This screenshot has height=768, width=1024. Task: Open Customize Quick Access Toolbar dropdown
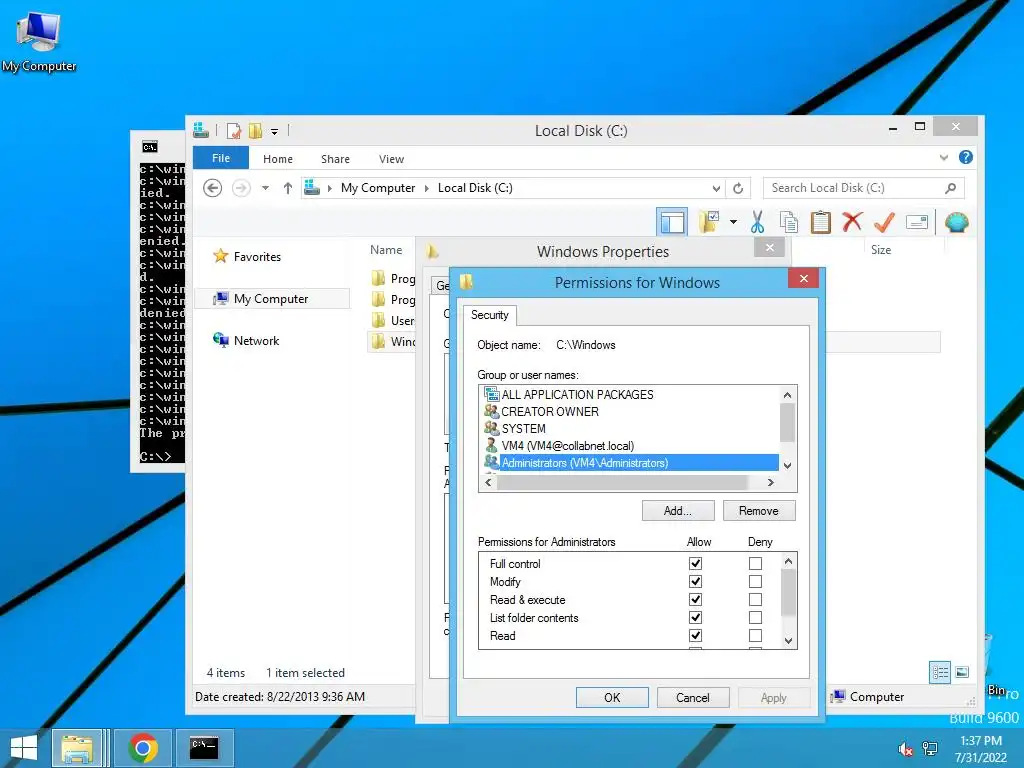274,132
